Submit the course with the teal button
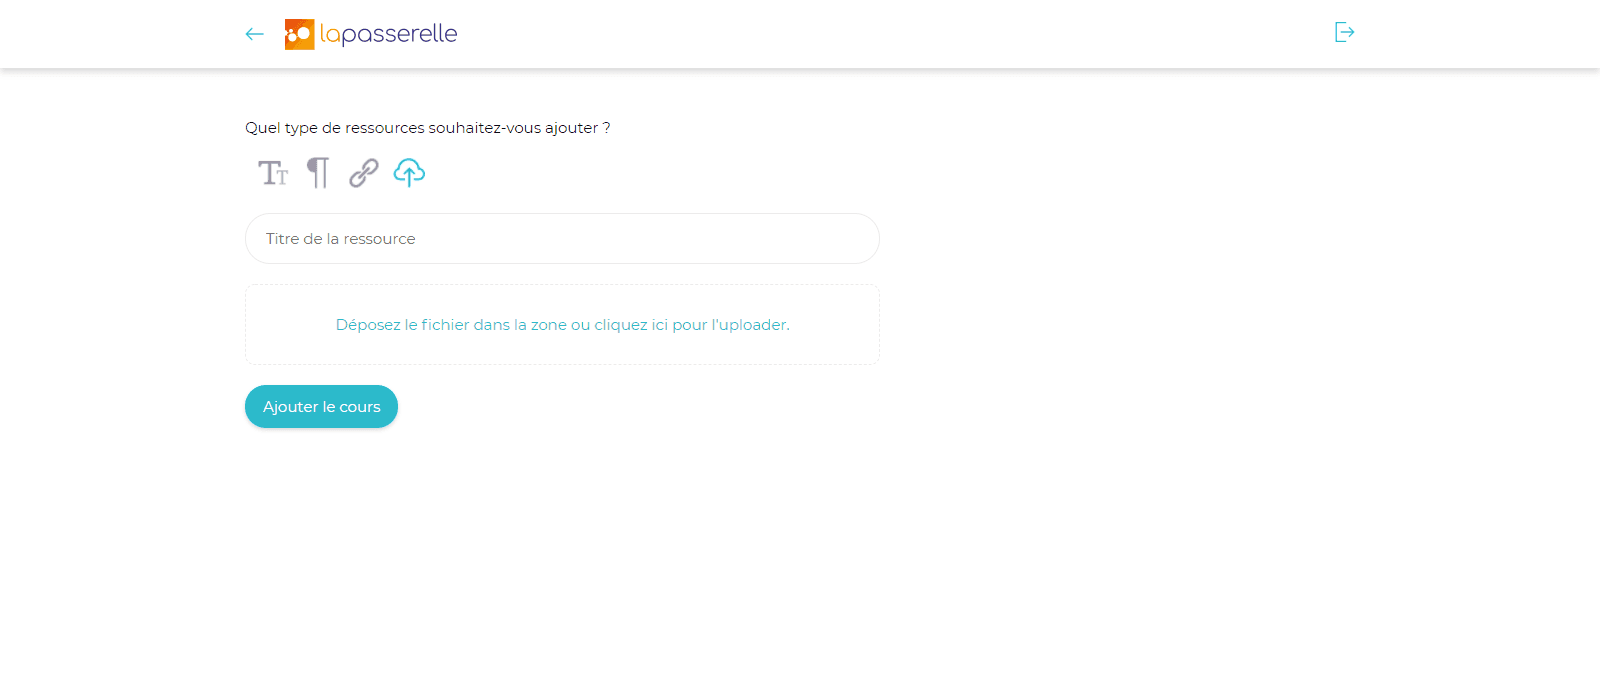This screenshot has width=1600, height=700. click(321, 407)
